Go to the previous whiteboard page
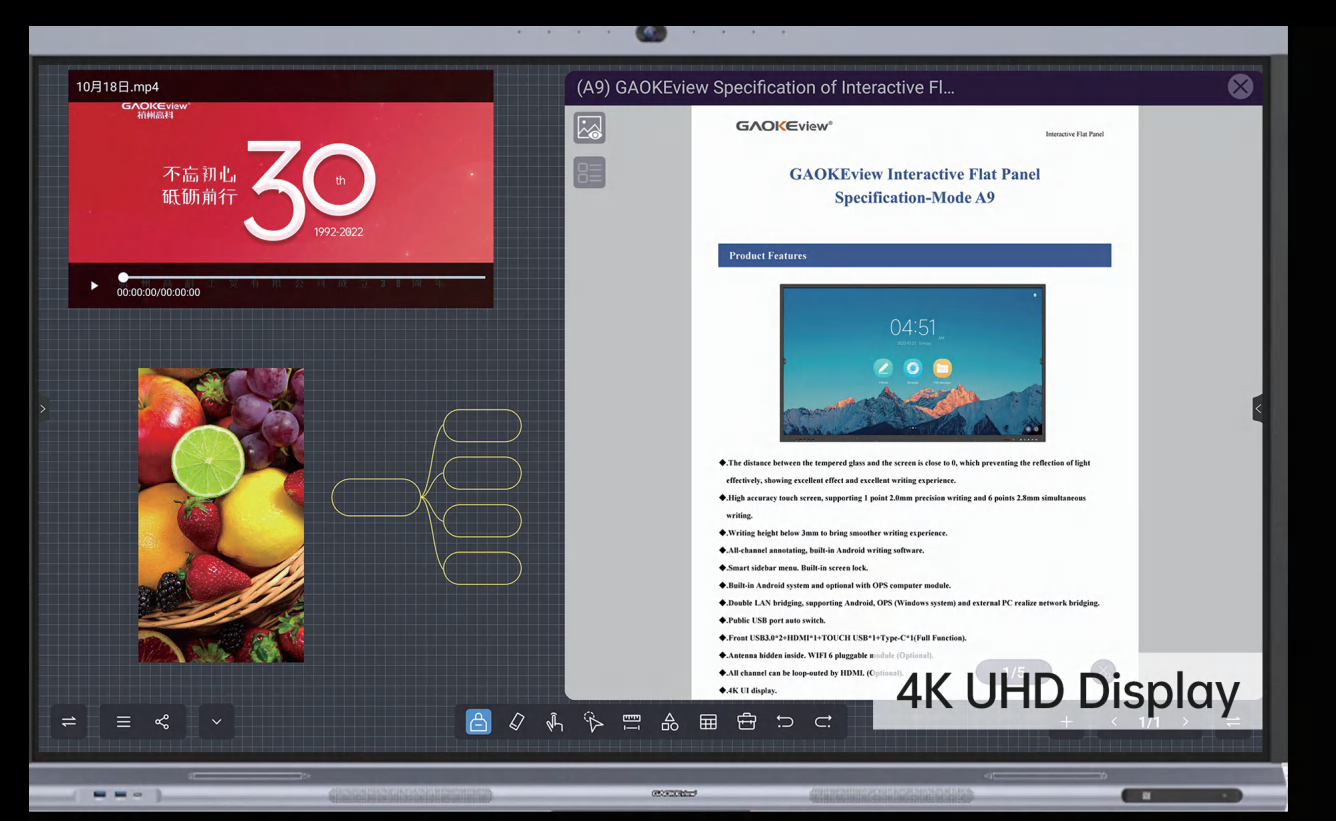Screen dimensions: 1336x821 [x=1114, y=722]
